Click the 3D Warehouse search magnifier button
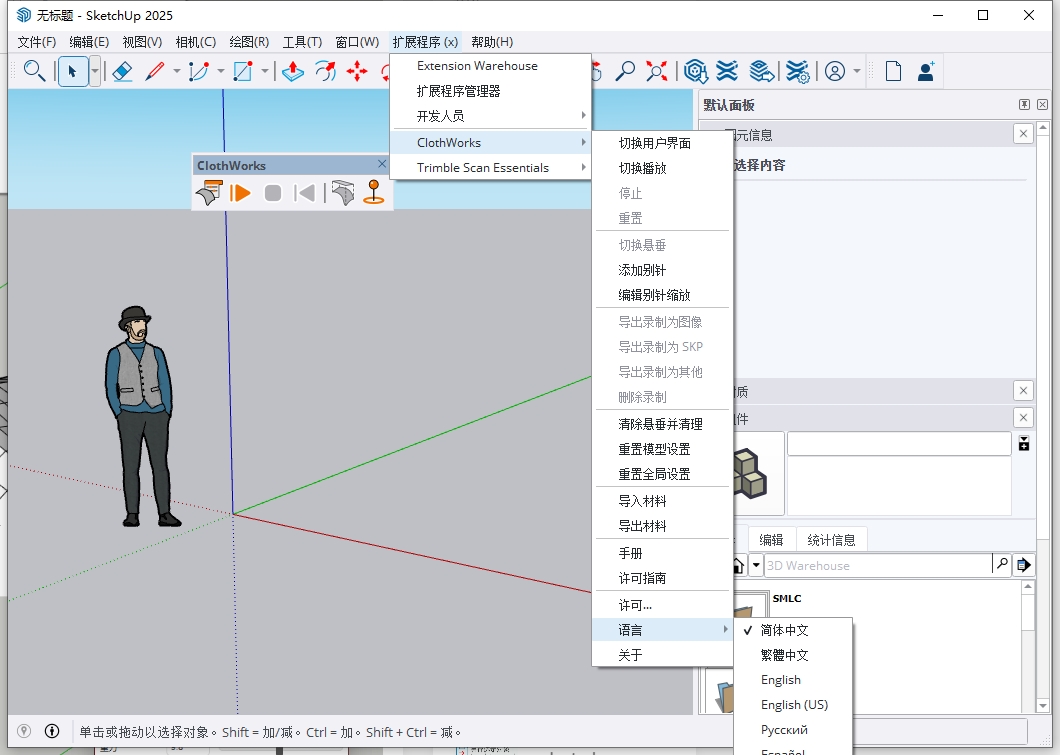Viewport: 1060px width, 755px height. click(1002, 564)
